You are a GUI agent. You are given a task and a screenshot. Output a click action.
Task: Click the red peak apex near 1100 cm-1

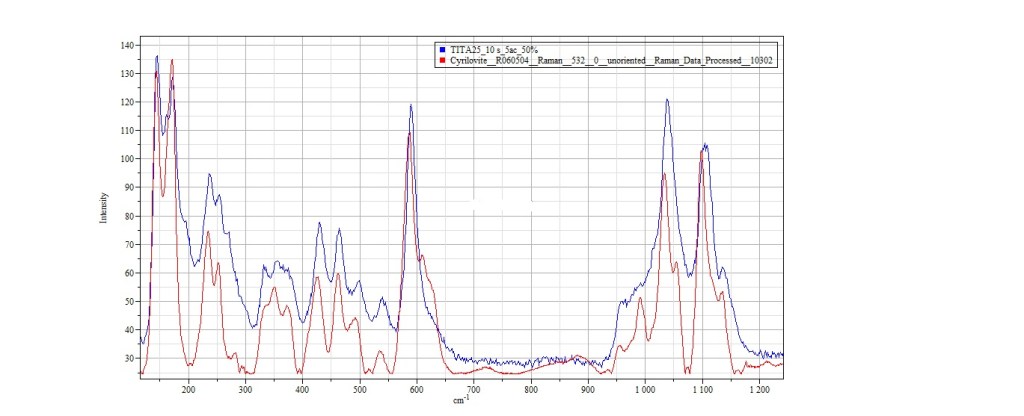(701, 152)
